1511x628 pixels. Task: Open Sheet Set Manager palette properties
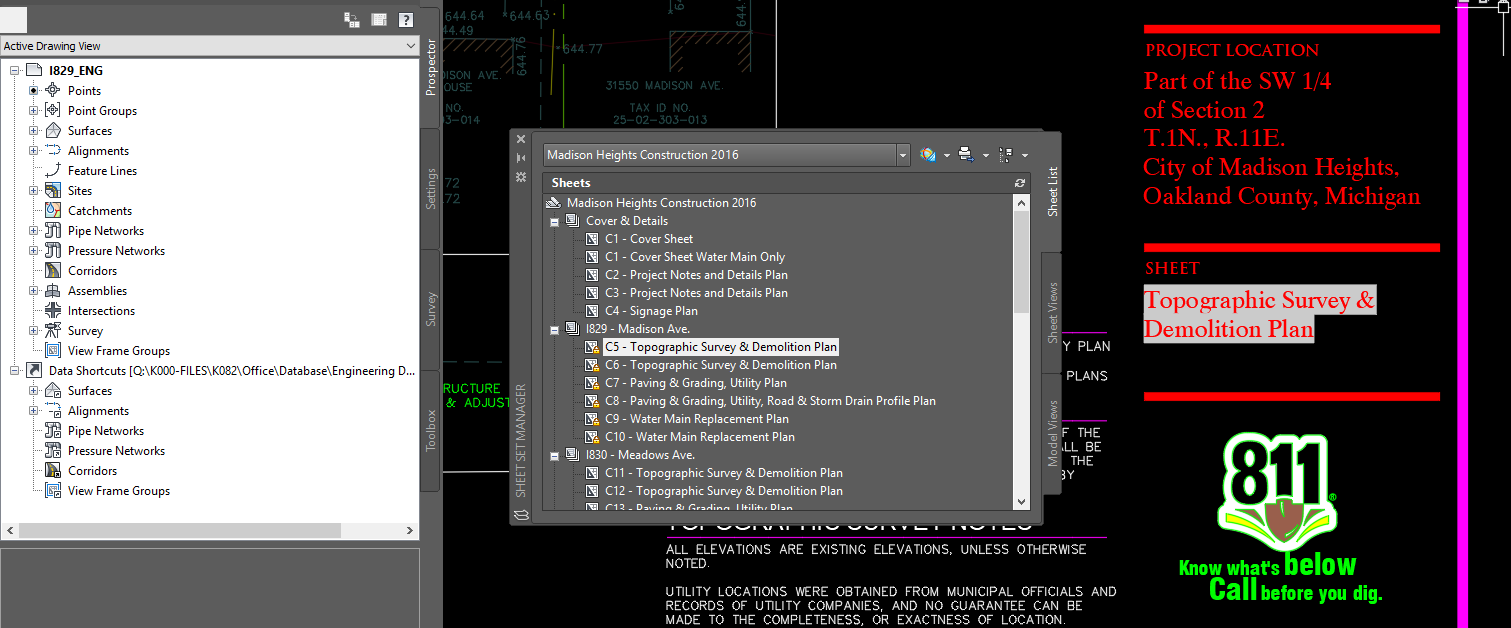[521, 177]
